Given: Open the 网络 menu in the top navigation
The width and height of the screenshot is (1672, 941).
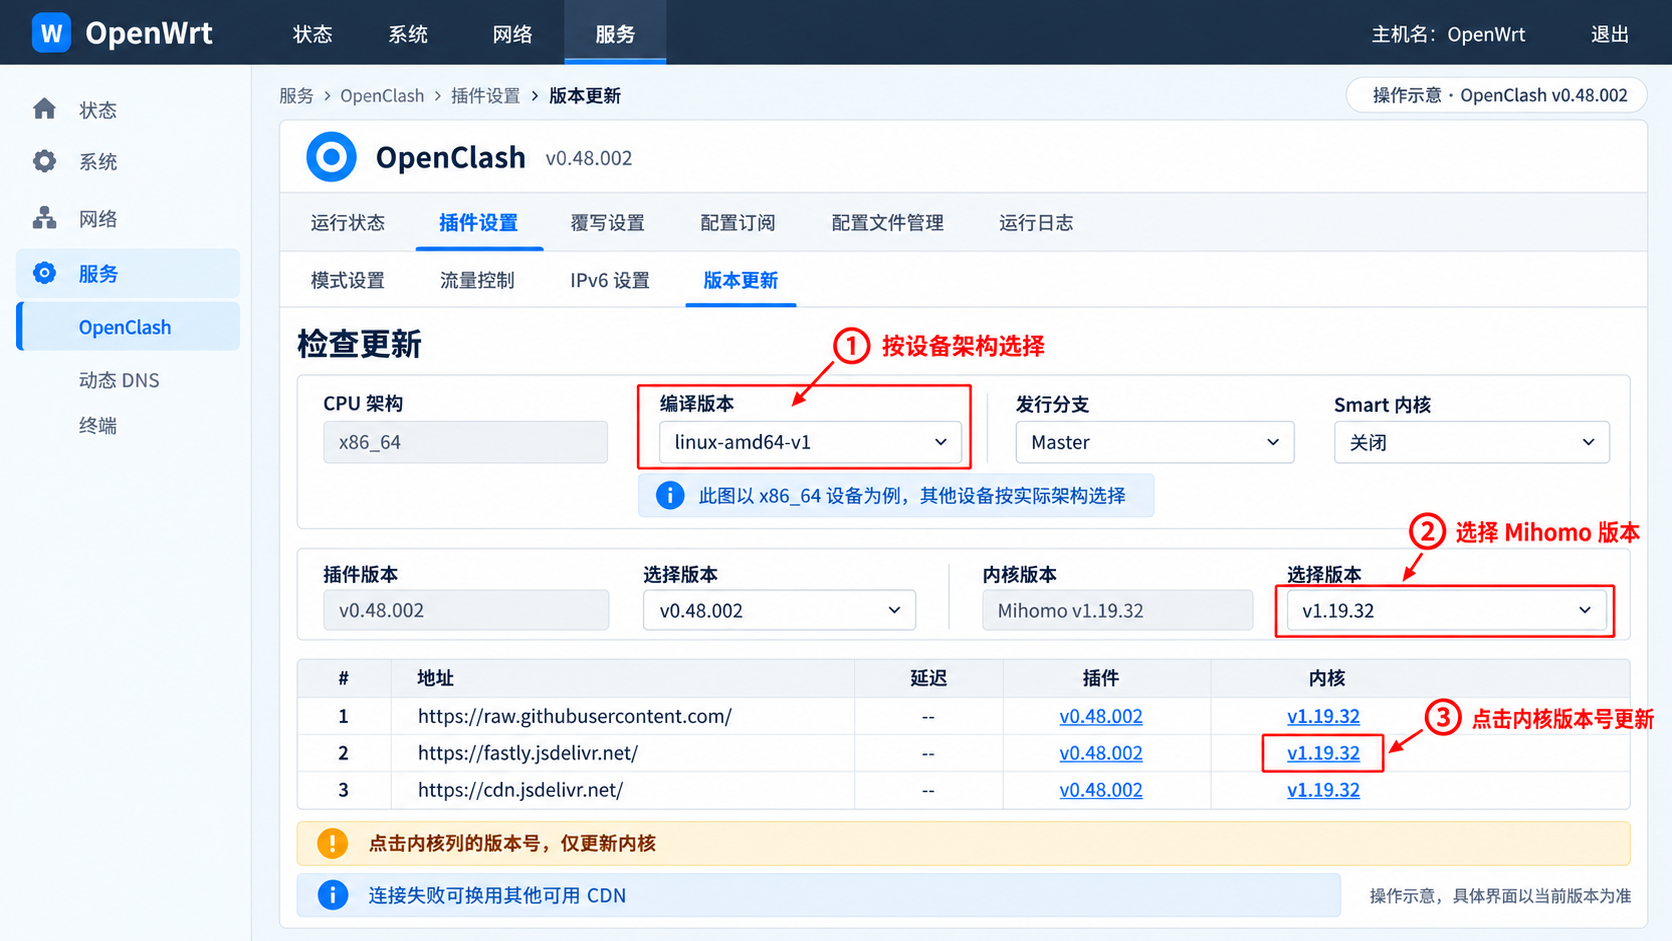Looking at the screenshot, I should (512, 34).
